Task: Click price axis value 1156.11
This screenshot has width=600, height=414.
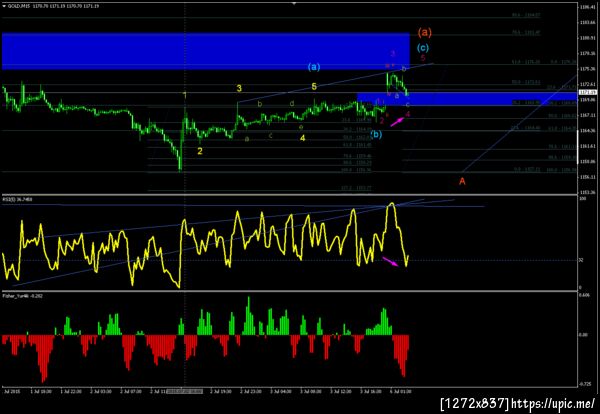Action: click(588, 177)
